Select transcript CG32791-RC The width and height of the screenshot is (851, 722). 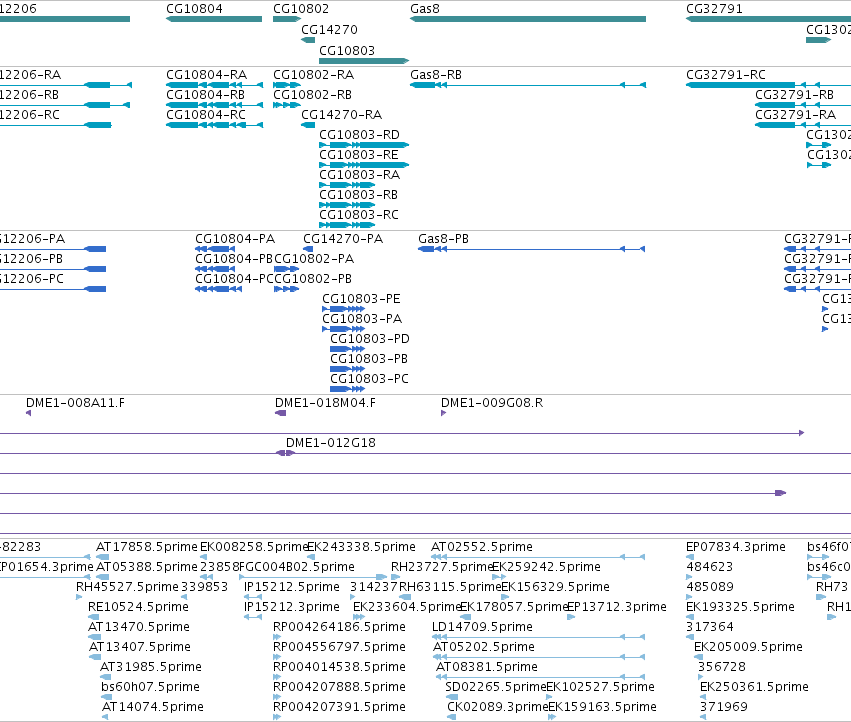click(x=769, y=85)
